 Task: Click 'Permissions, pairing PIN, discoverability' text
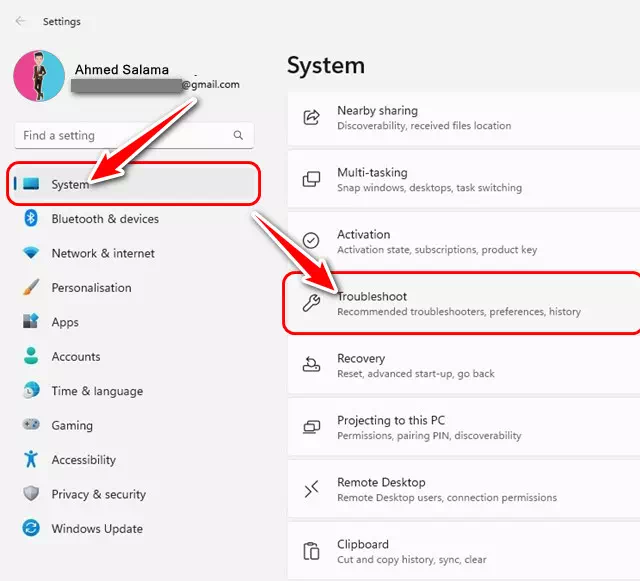(x=429, y=436)
